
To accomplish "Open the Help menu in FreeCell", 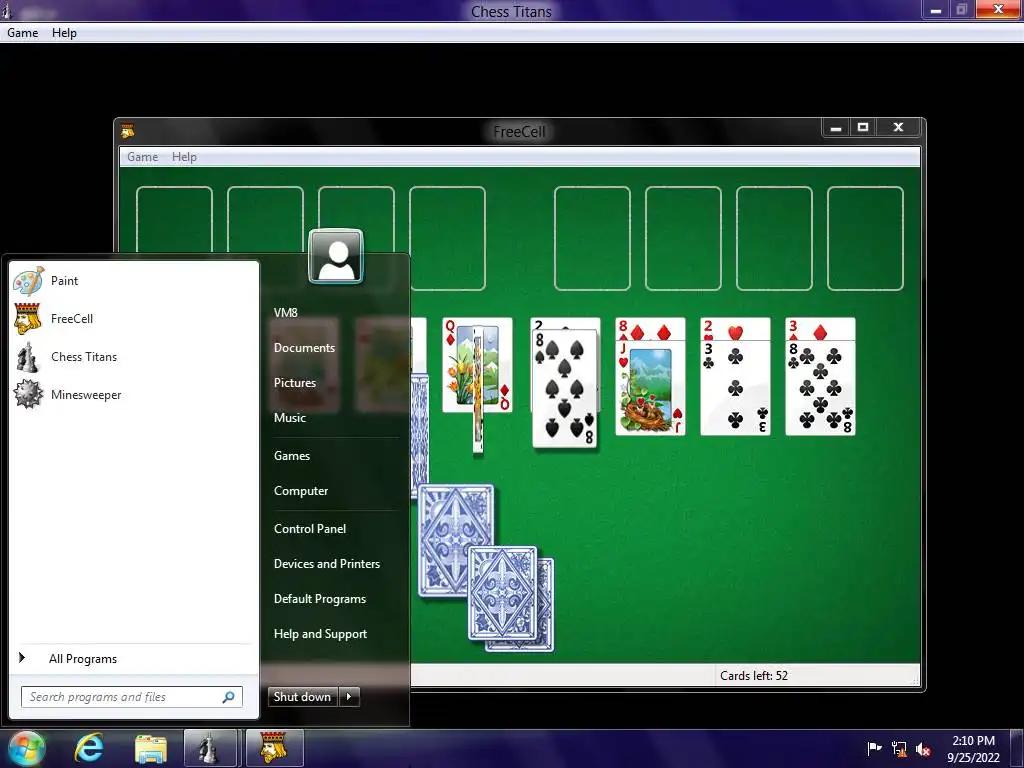I will click(x=184, y=157).
